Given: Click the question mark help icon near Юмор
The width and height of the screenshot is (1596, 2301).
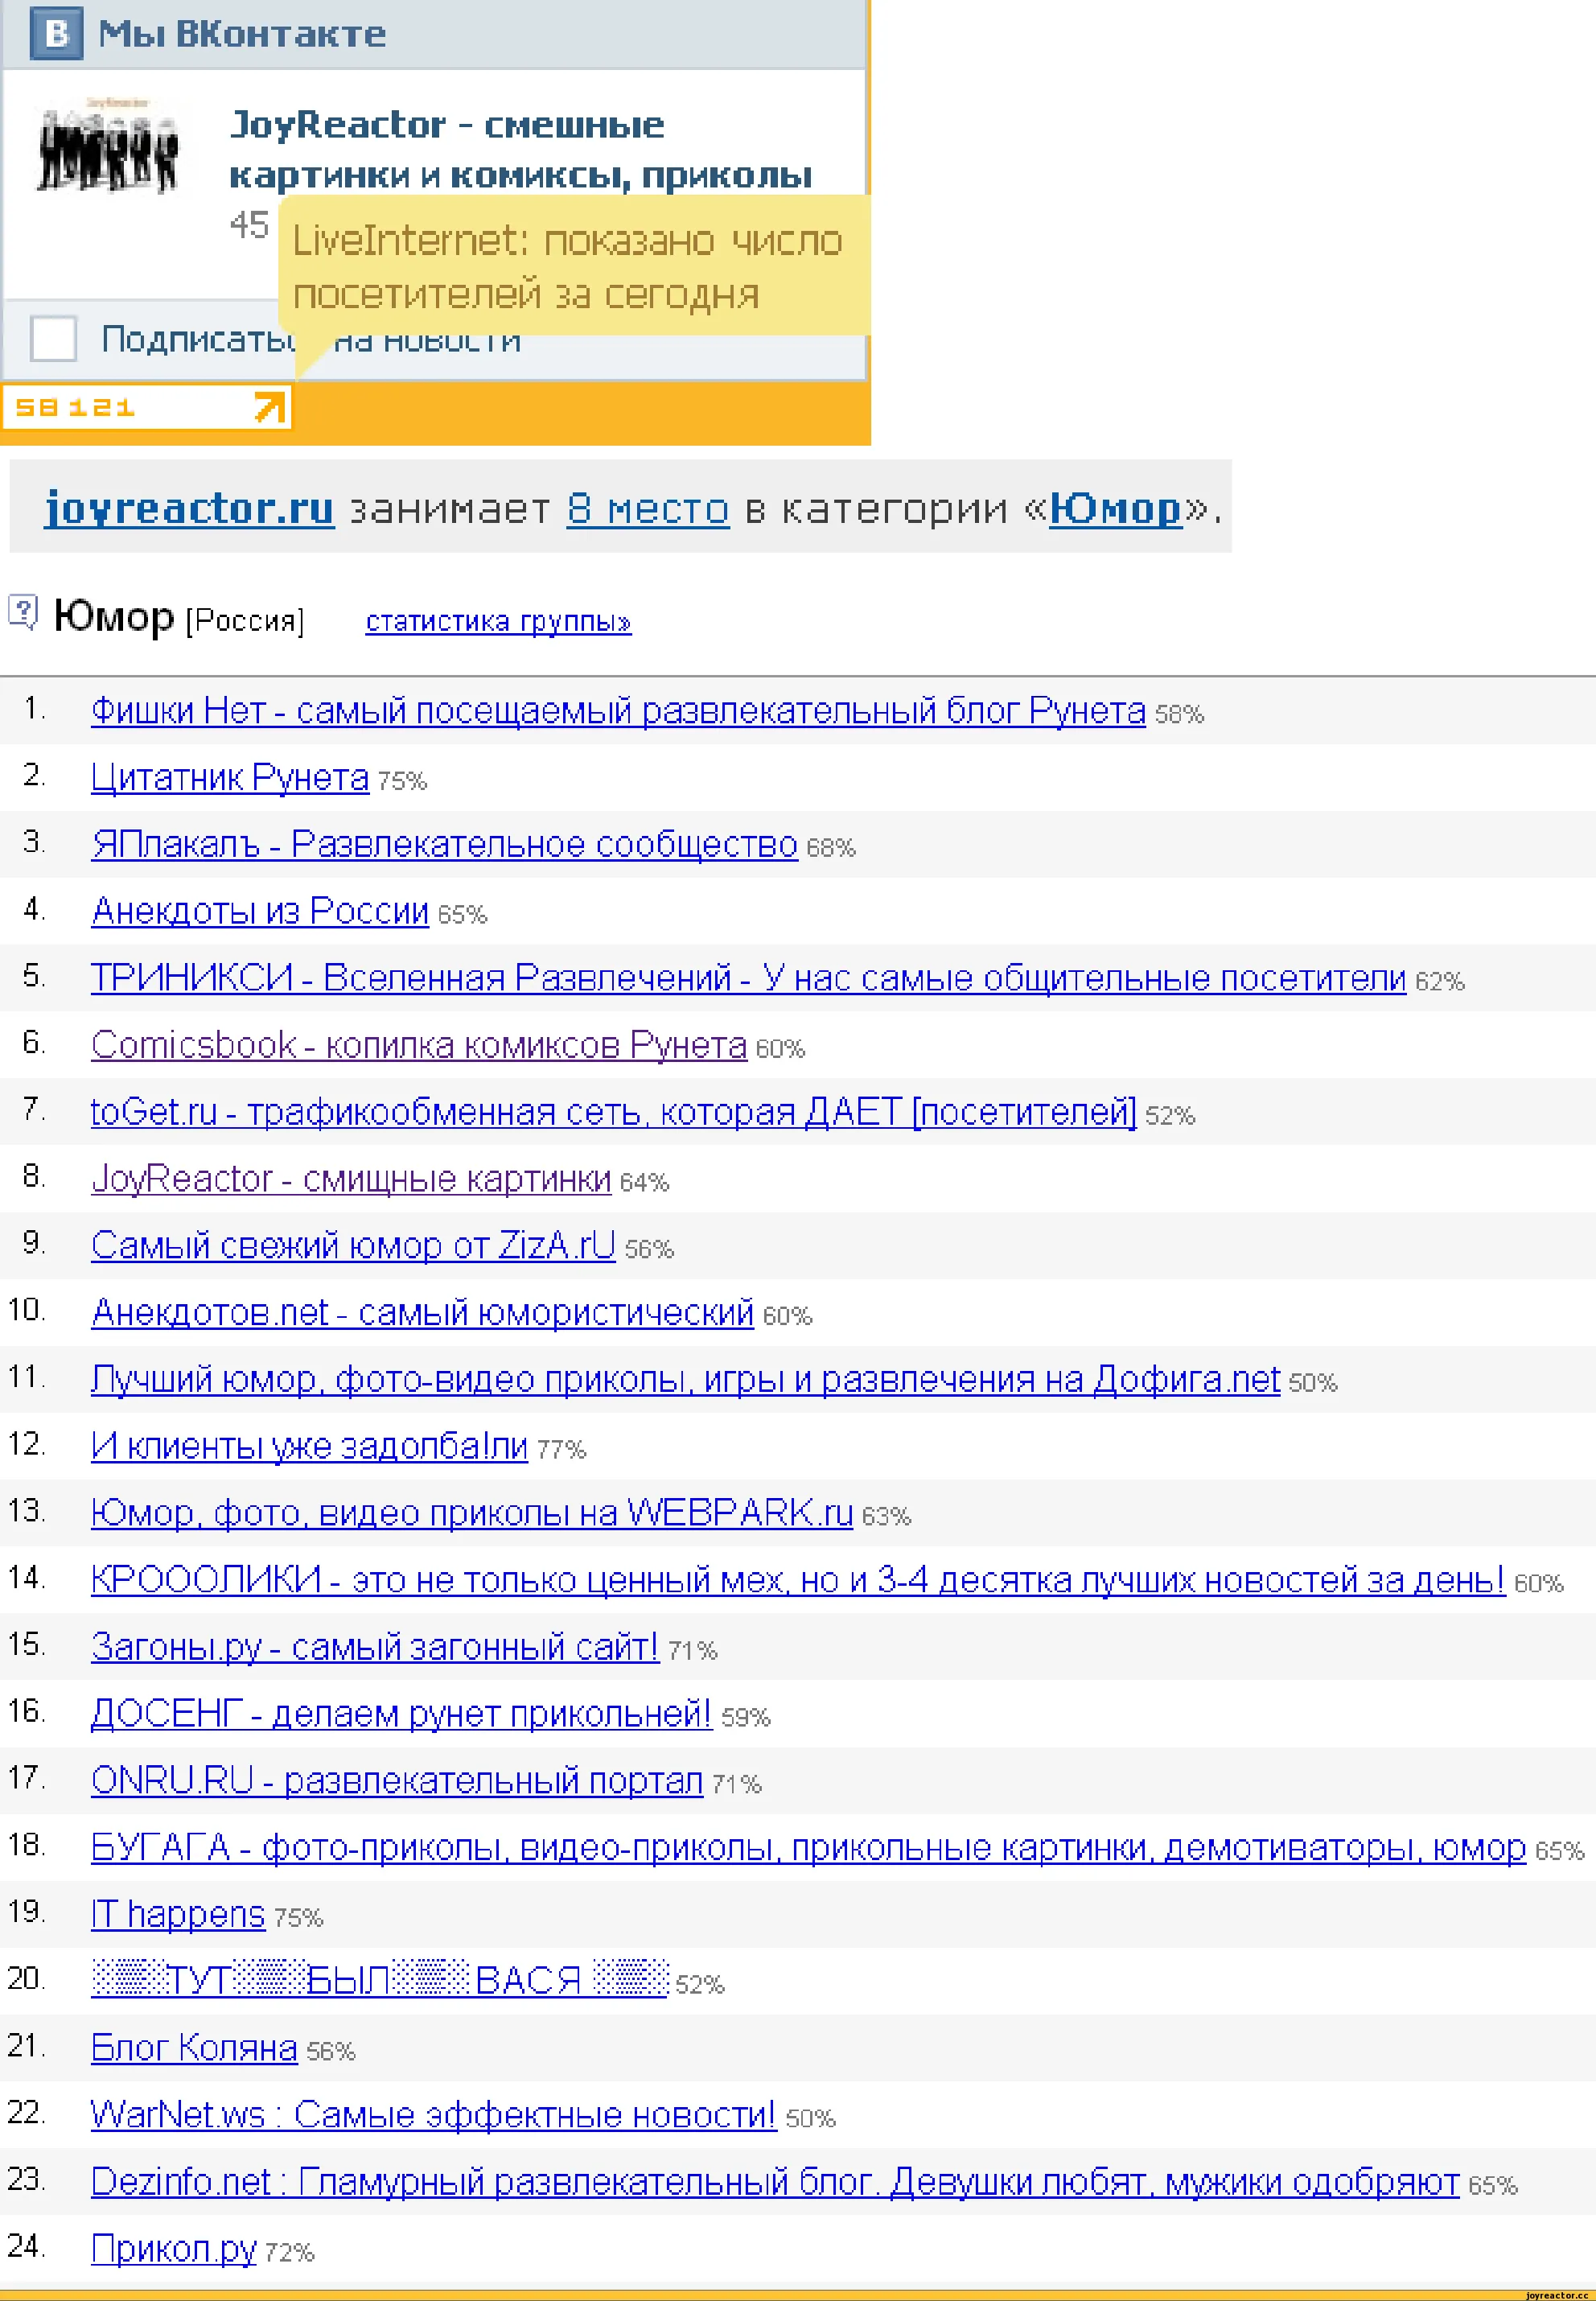Looking at the screenshot, I should pos(23,612).
